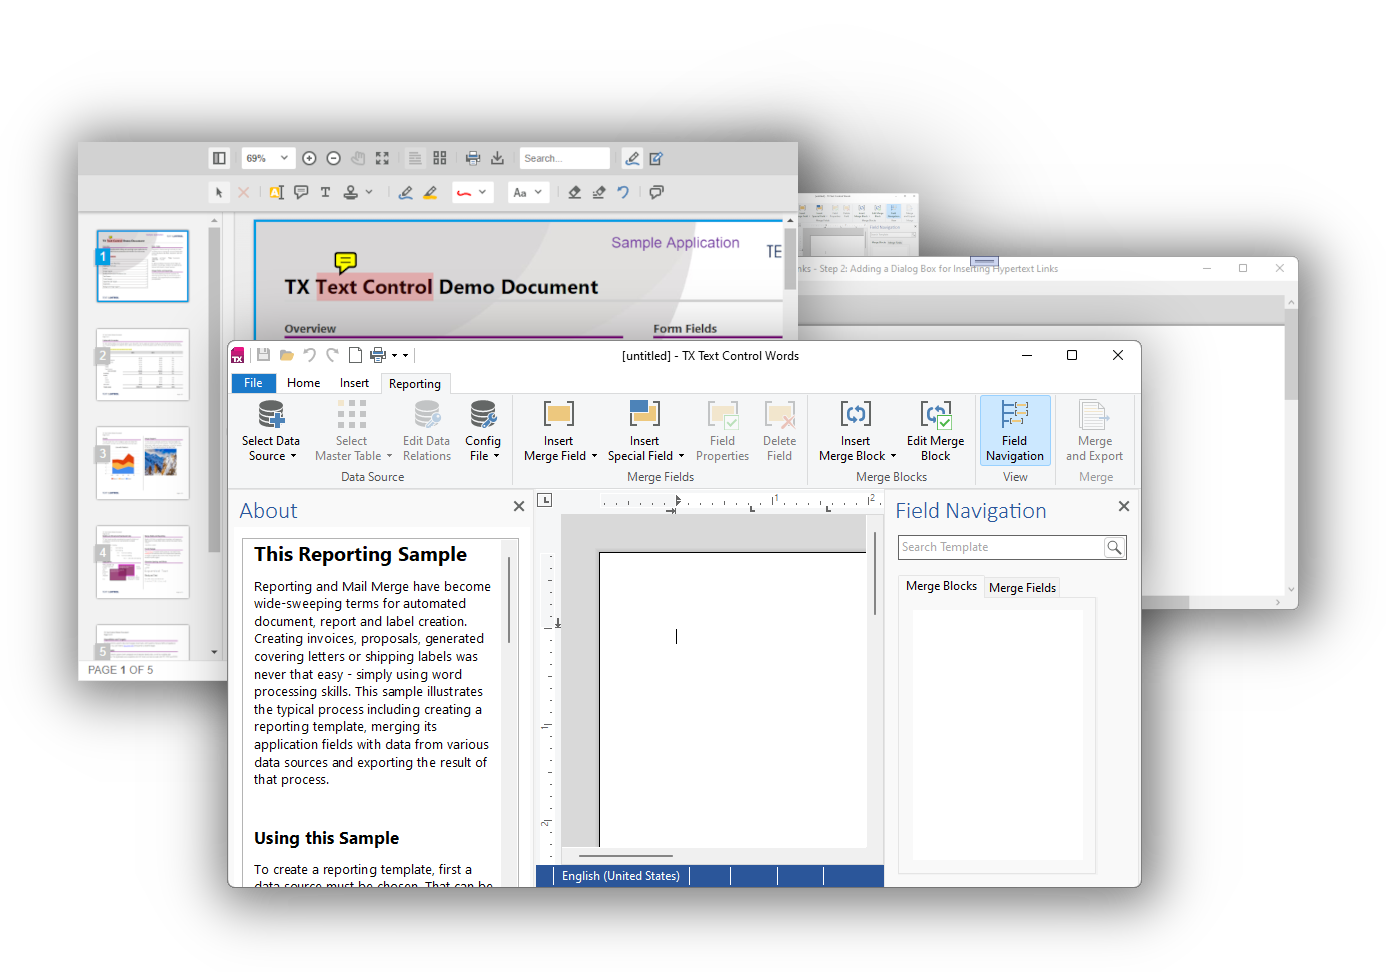This screenshot has width=1386, height=972.
Task: Open page 3 thumbnail with chart
Action: click(142, 463)
